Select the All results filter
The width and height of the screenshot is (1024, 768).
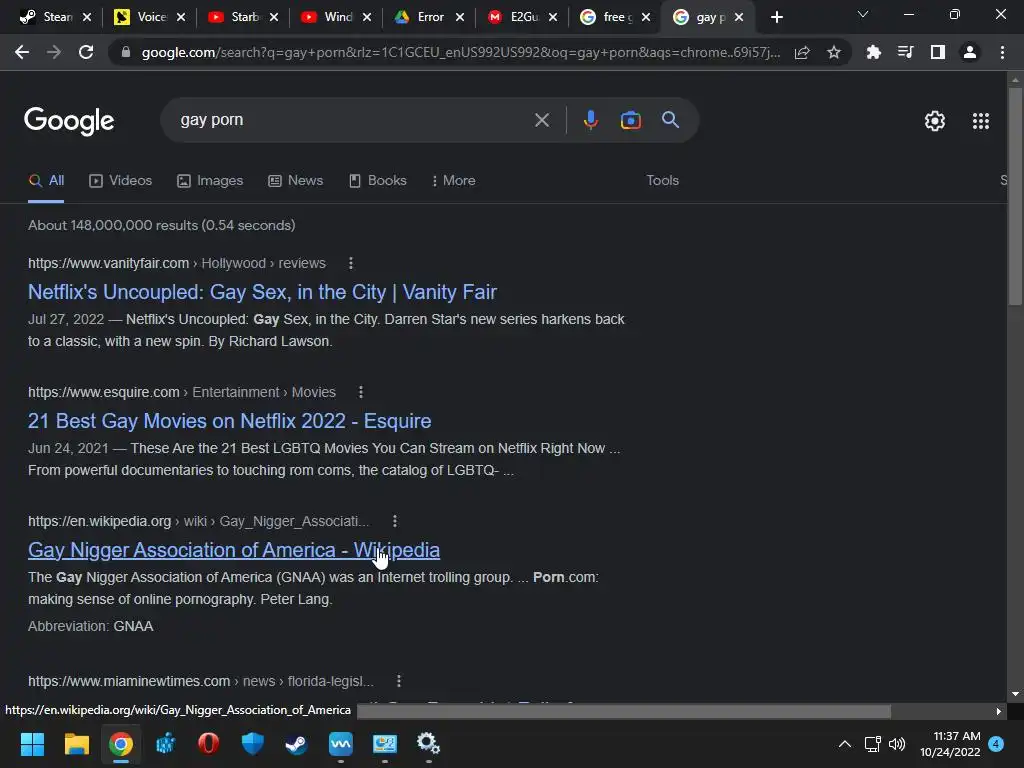coord(46,180)
